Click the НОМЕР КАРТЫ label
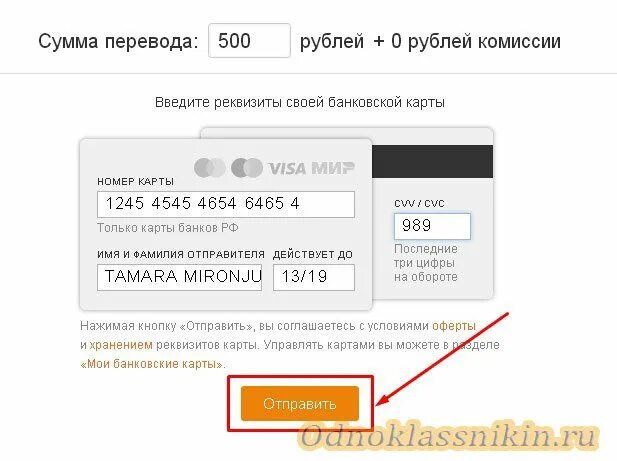This screenshot has width=617, height=461. [136, 182]
